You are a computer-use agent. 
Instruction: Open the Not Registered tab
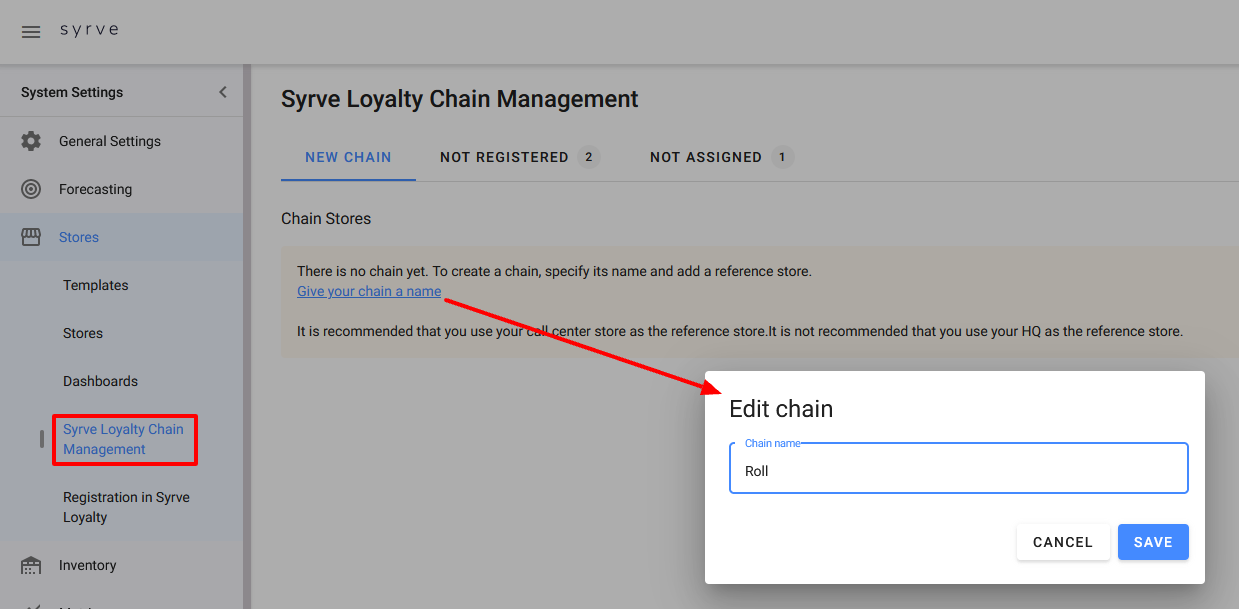[518, 157]
